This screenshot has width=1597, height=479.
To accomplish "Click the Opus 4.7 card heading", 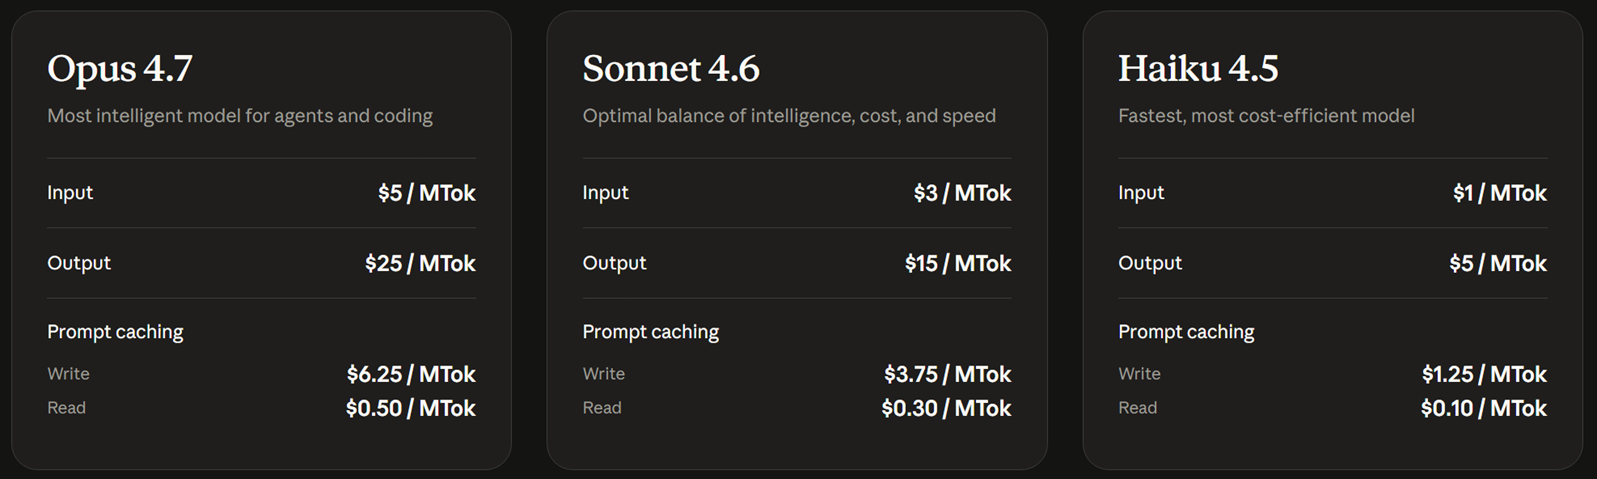I will pos(120,68).
